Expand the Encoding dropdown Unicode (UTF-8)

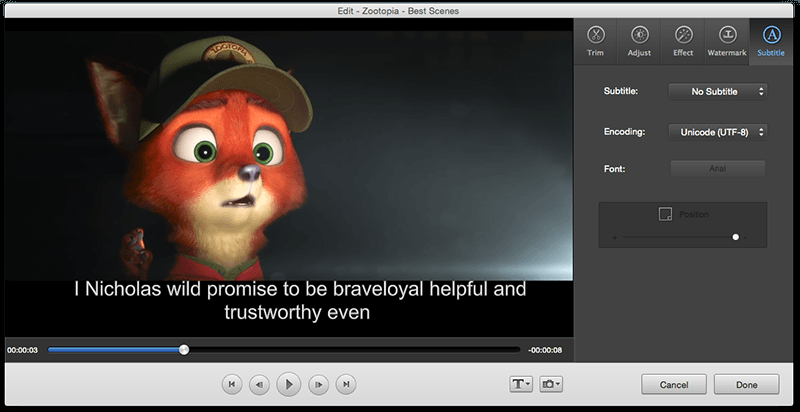coord(717,133)
